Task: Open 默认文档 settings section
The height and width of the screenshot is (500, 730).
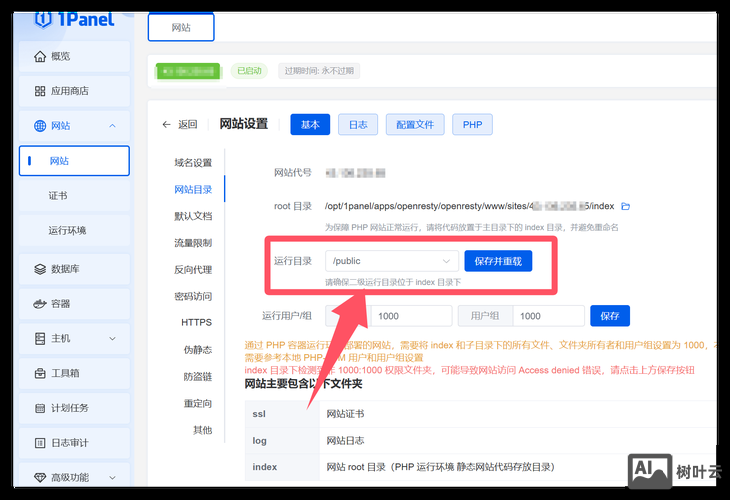Action: click(193, 216)
